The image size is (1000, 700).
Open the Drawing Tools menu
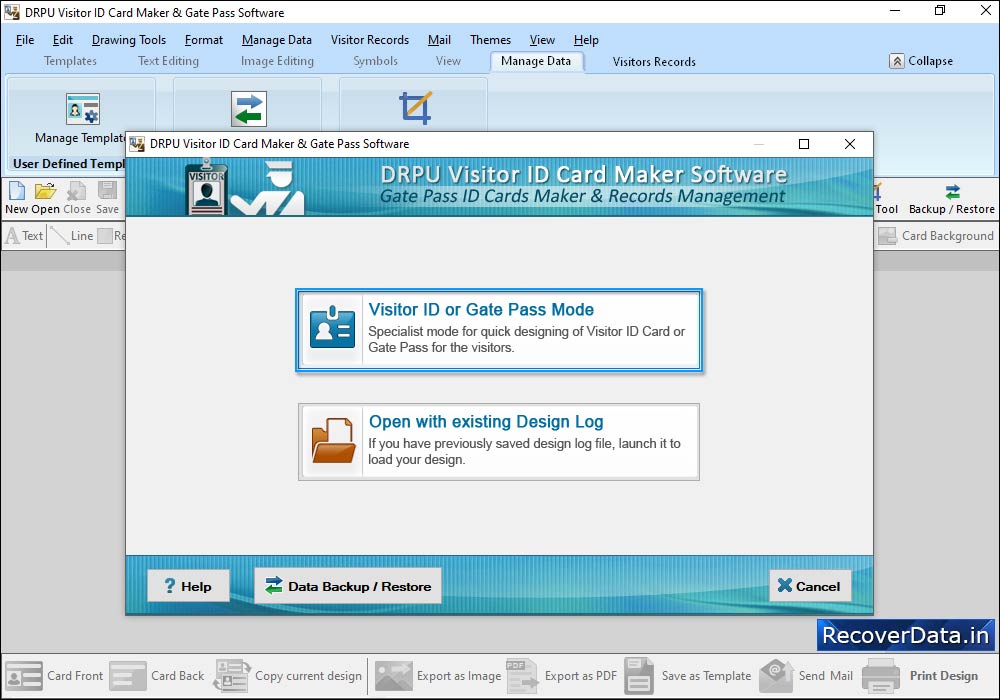click(x=129, y=40)
